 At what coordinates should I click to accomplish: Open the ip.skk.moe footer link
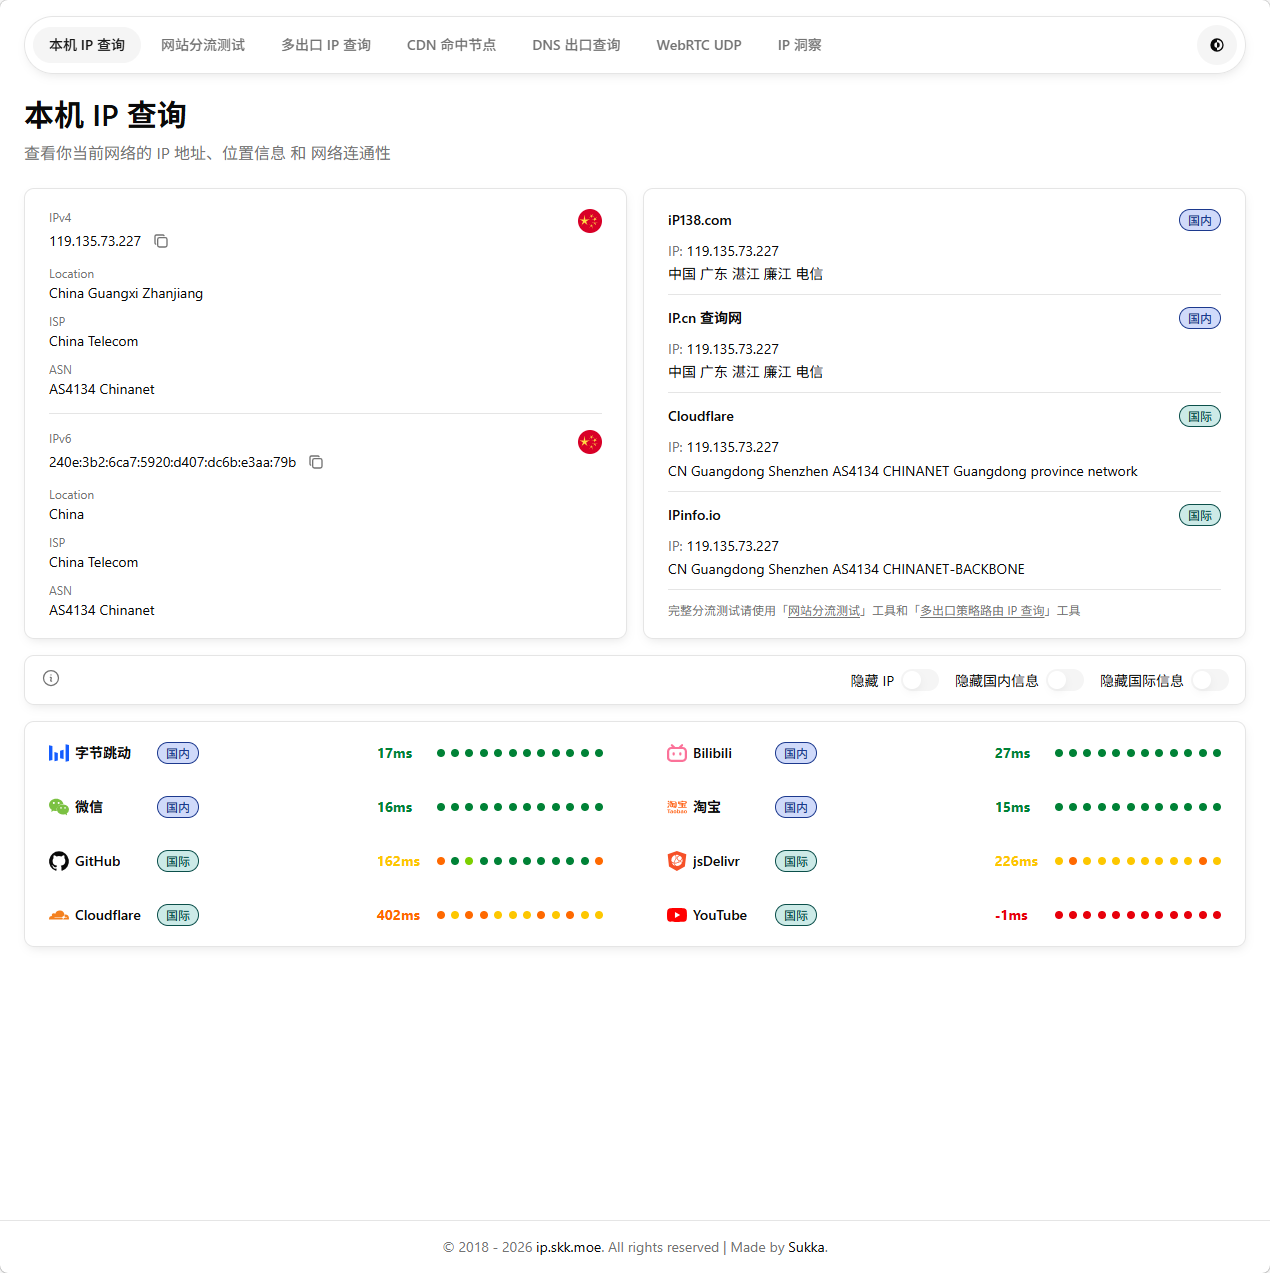tap(569, 1247)
